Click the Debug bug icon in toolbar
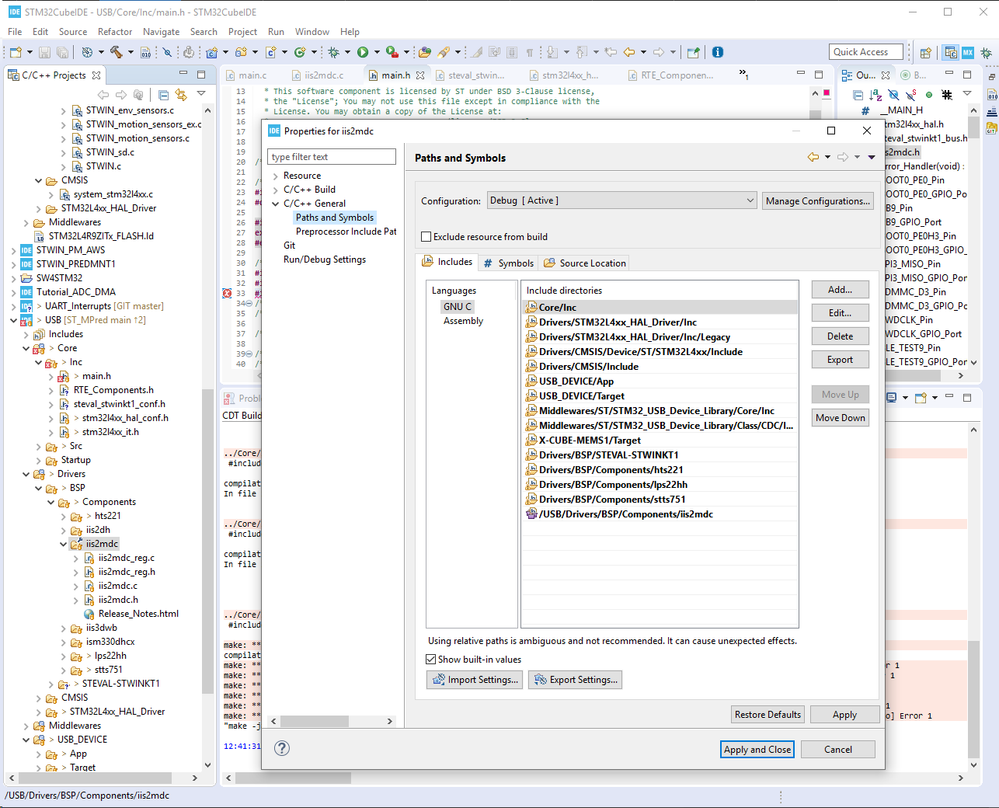999x808 pixels. point(334,52)
